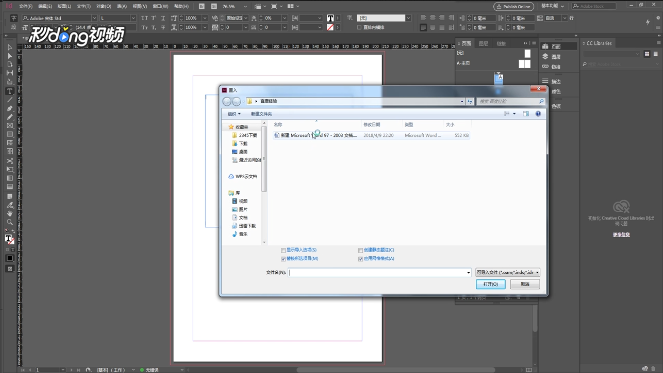Click the toolbox fill and stroke swatch
663x373 pixels.
click(9, 239)
